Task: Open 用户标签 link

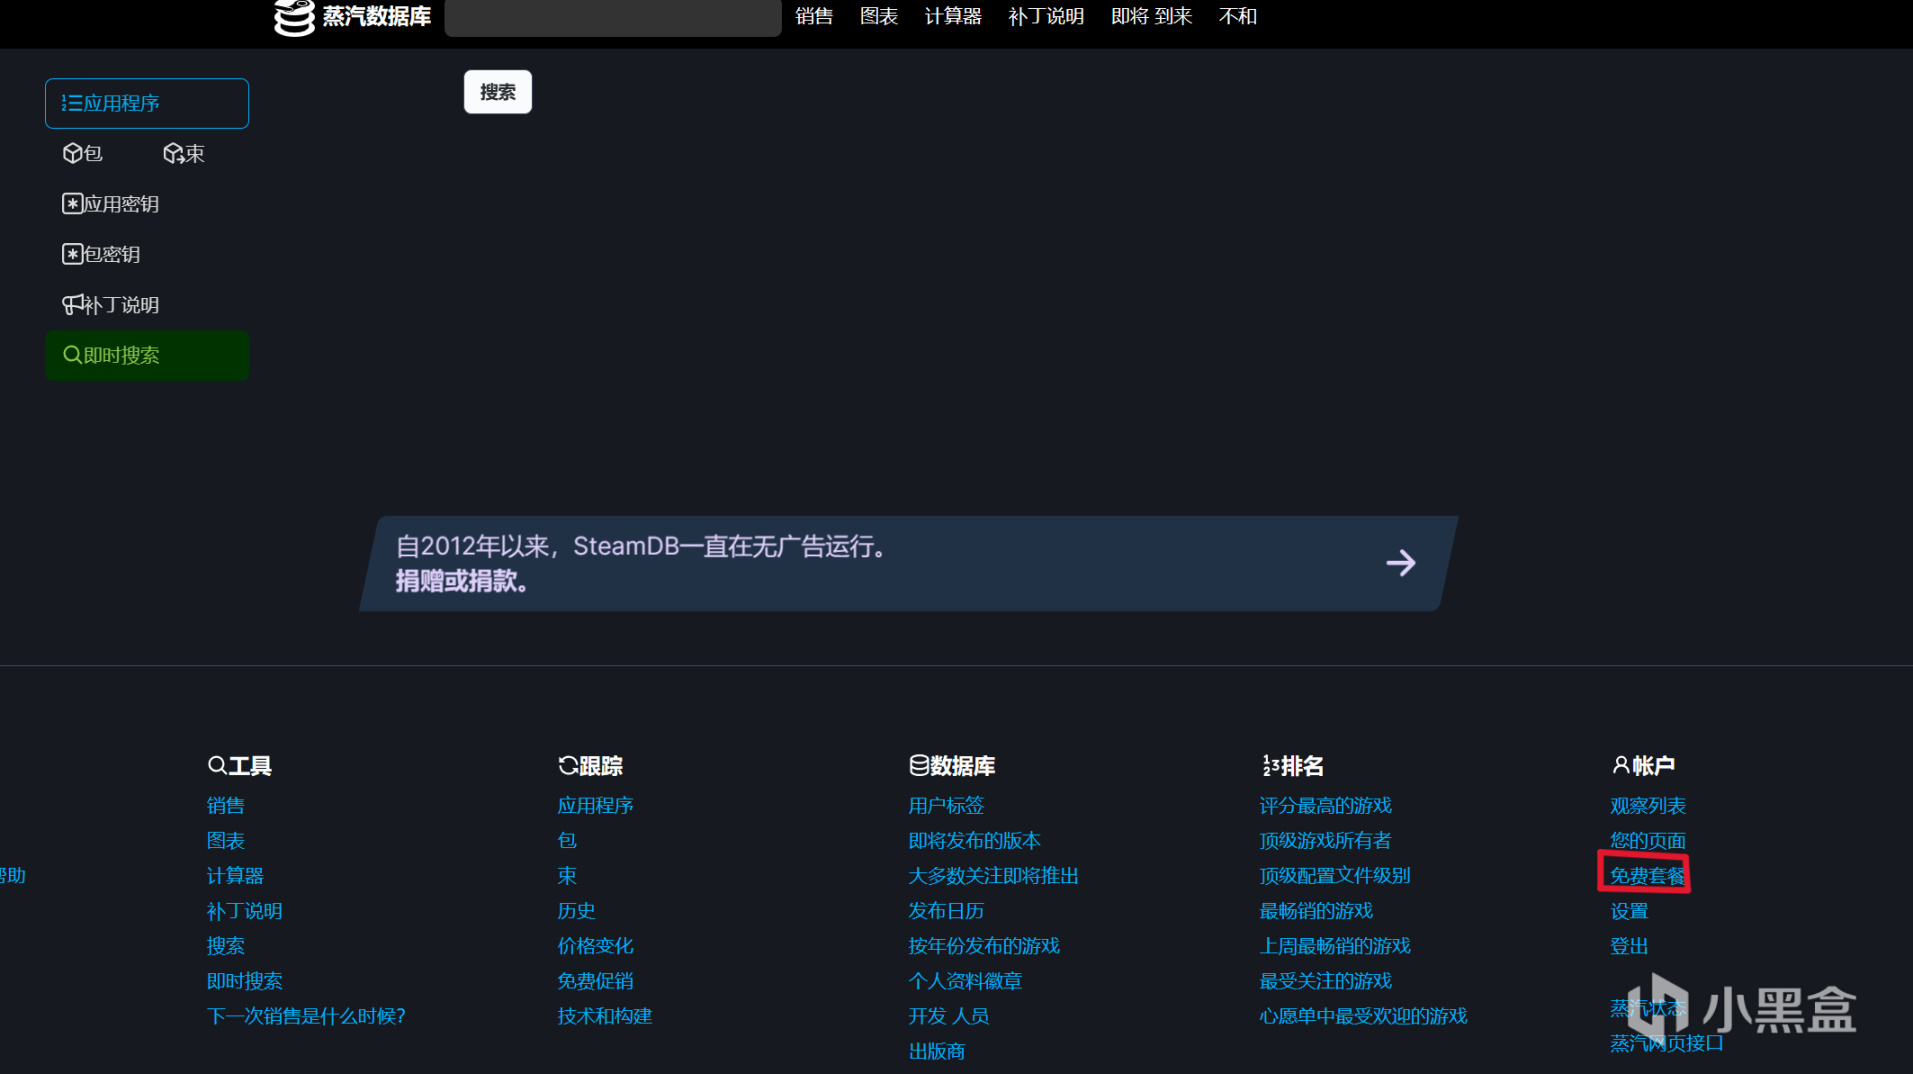Action: click(x=946, y=805)
